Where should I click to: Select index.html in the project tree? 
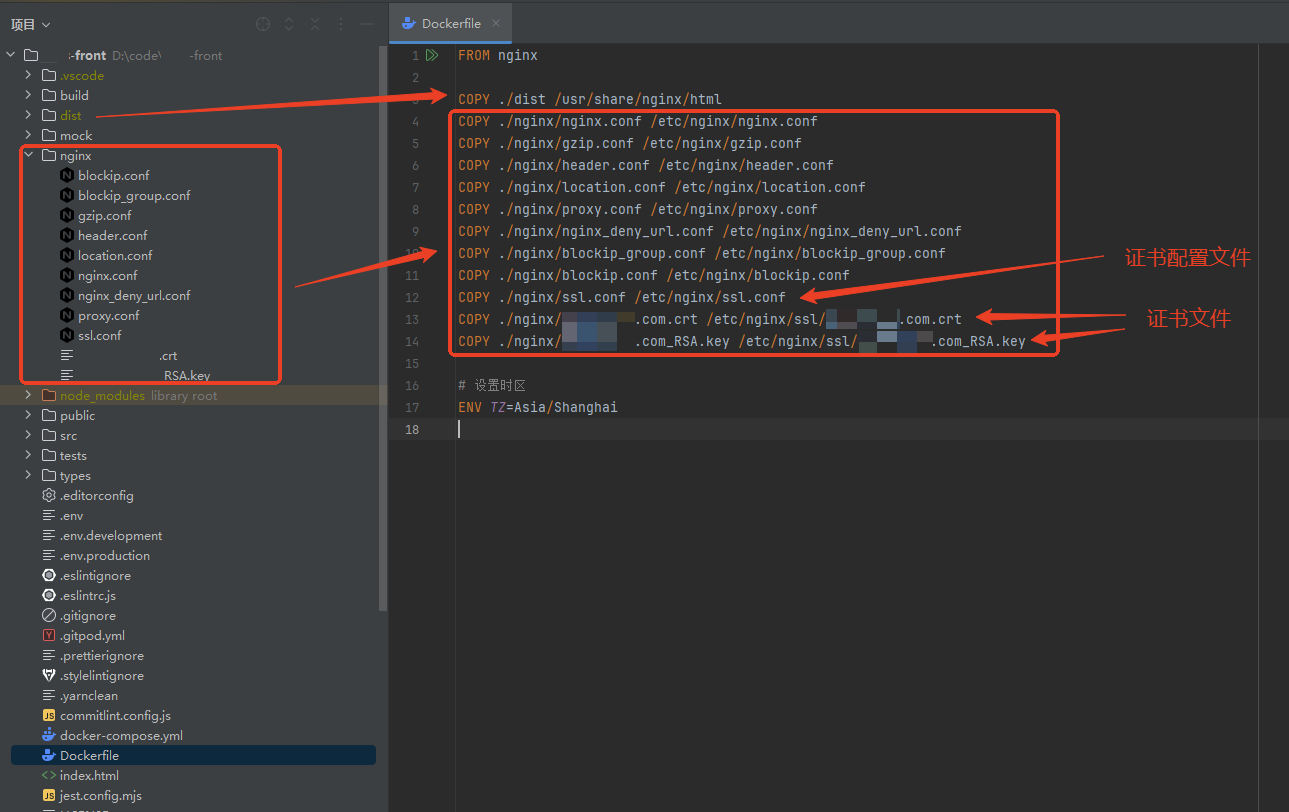pos(89,775)
